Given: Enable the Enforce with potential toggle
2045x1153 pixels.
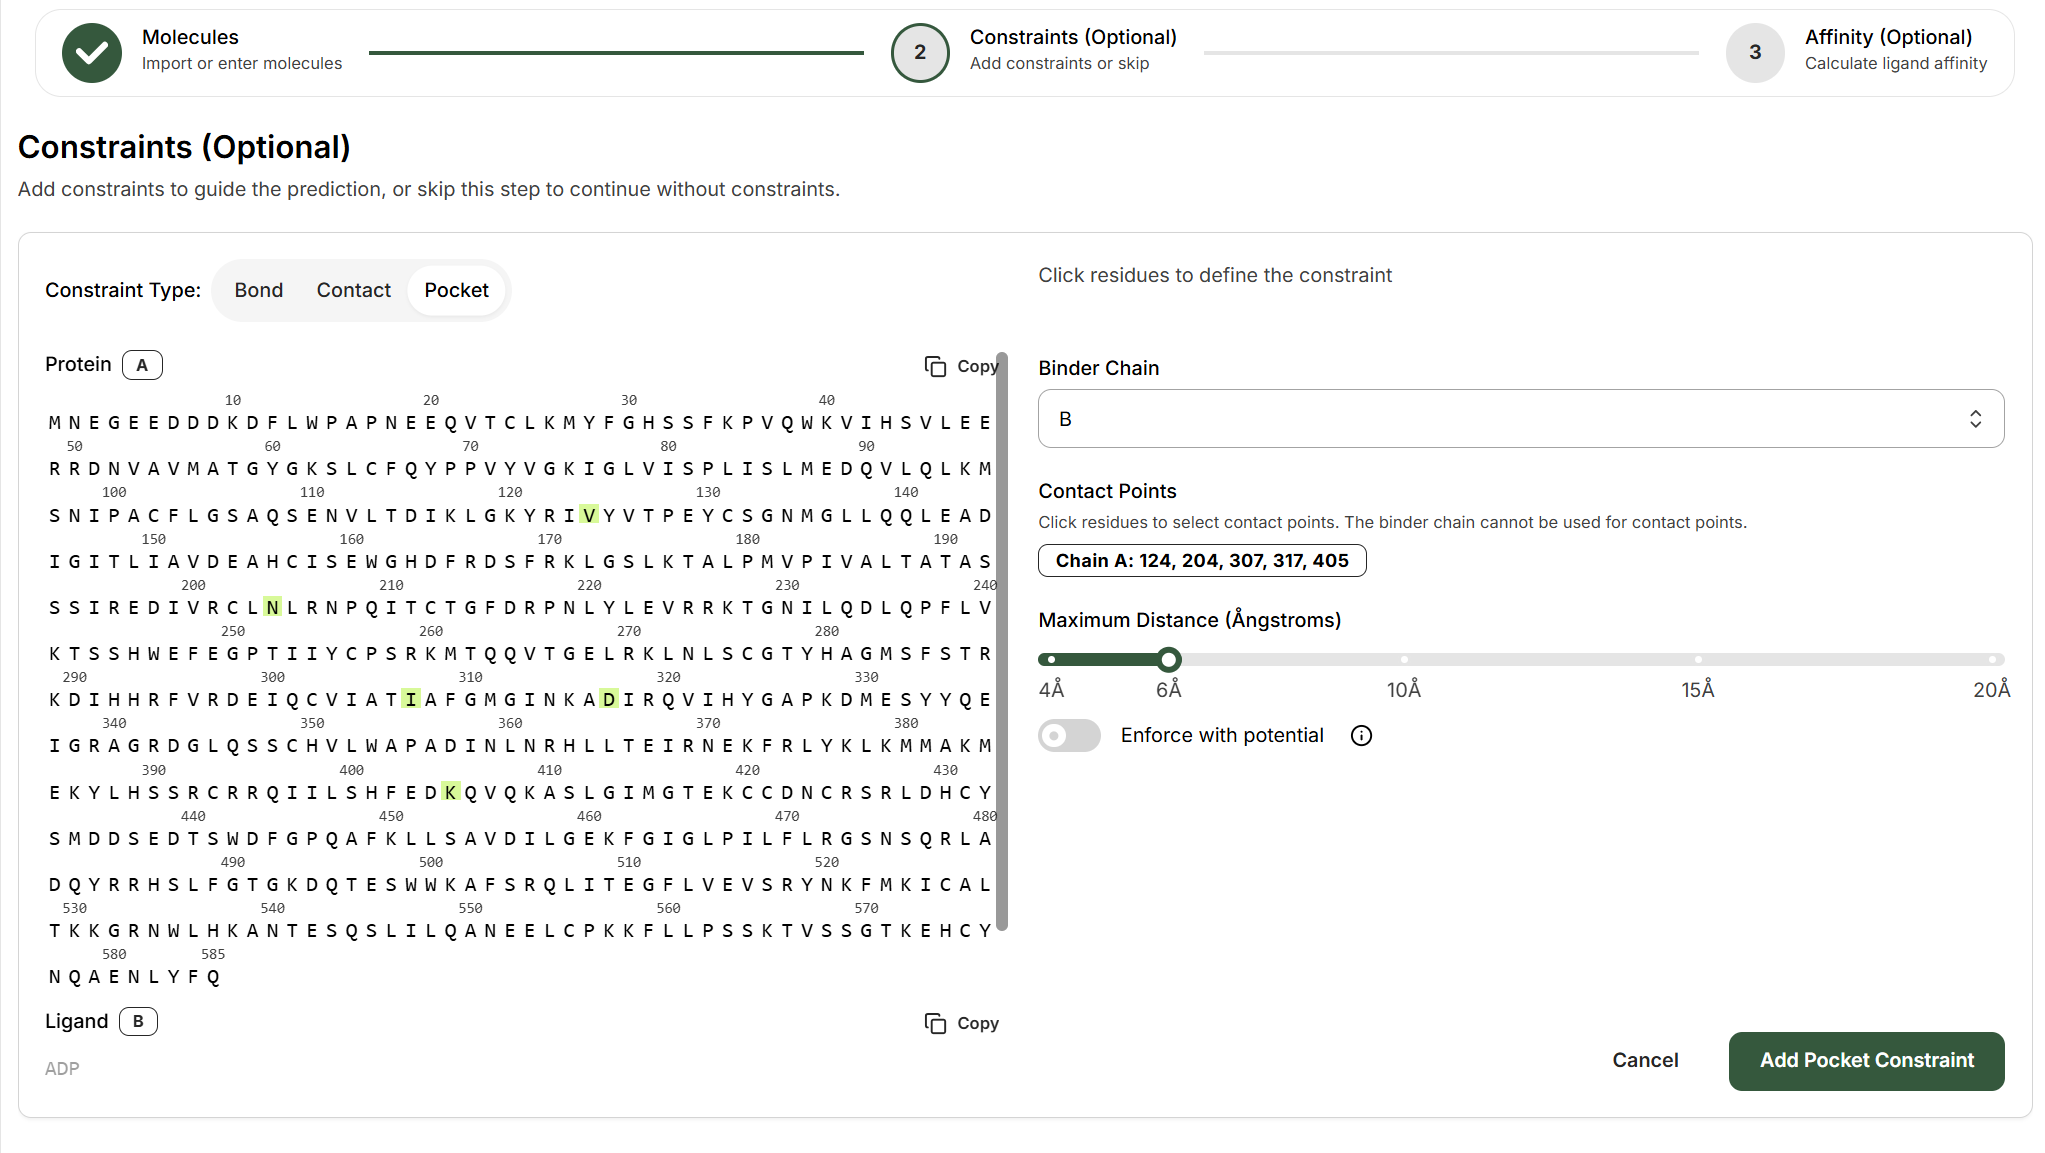Looking at the screenshot, I should [x=1068, y=736].
